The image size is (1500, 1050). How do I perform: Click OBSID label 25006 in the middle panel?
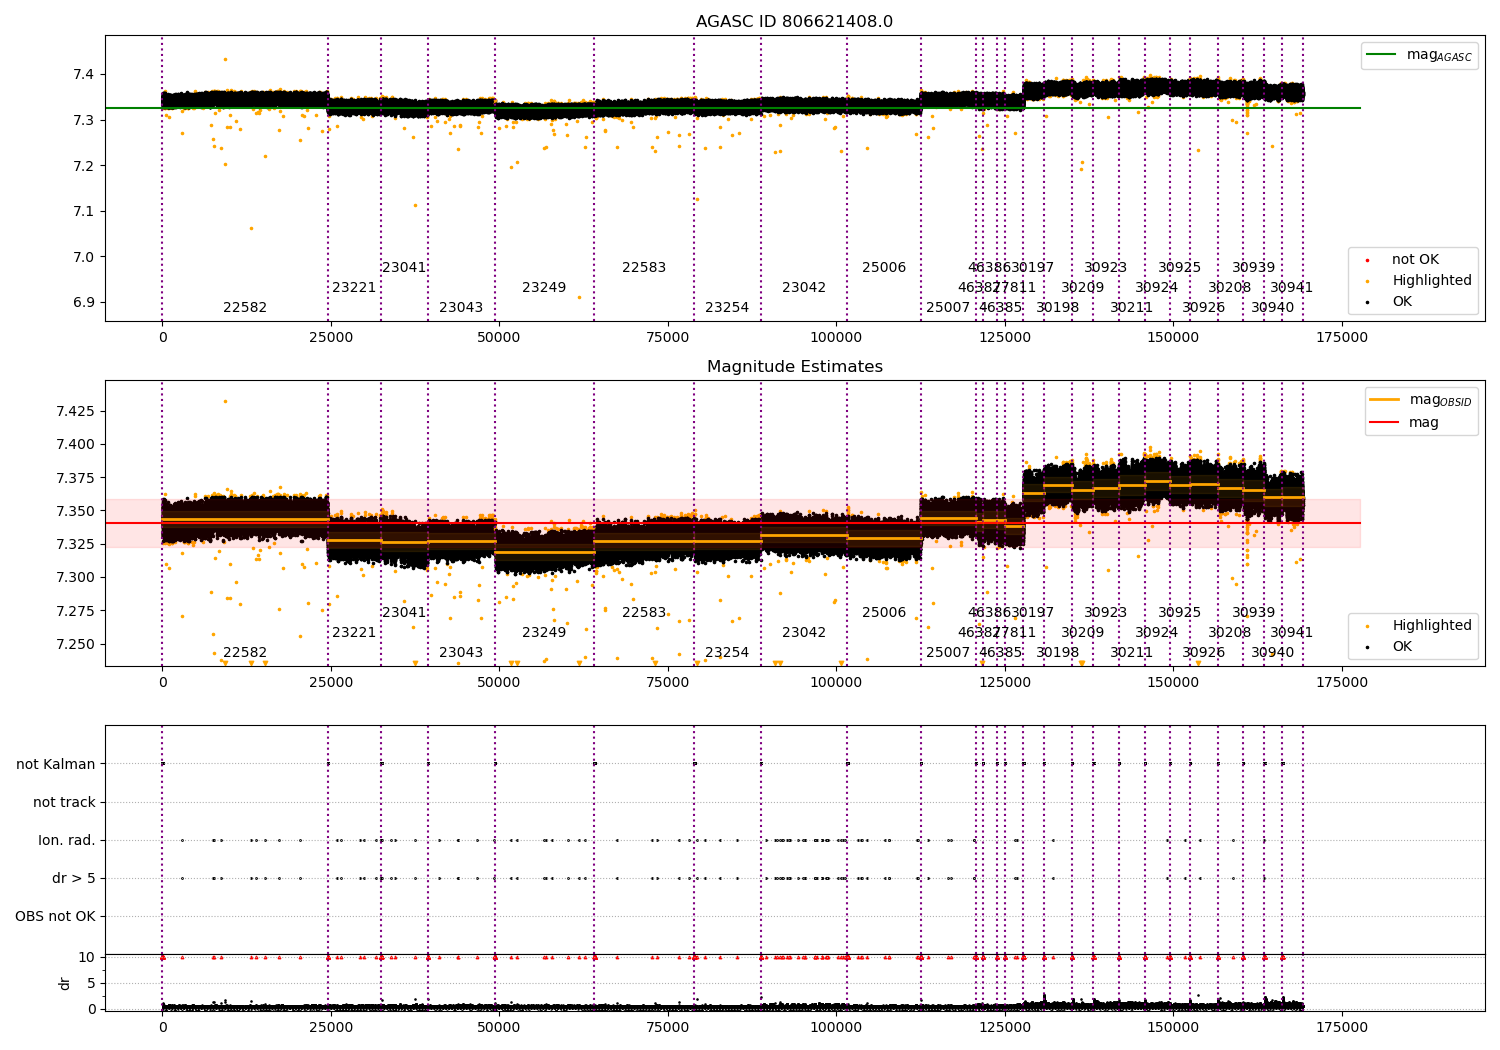point(884,613)
